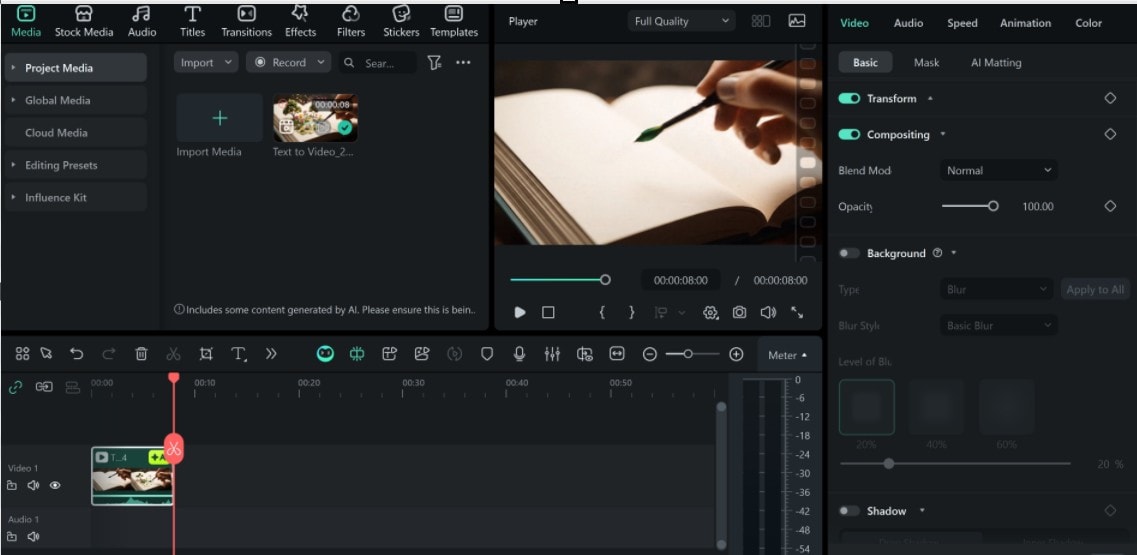Click the split scissors icon in toolbar
The image size is (1137, 555).
[x=173, y=354]
